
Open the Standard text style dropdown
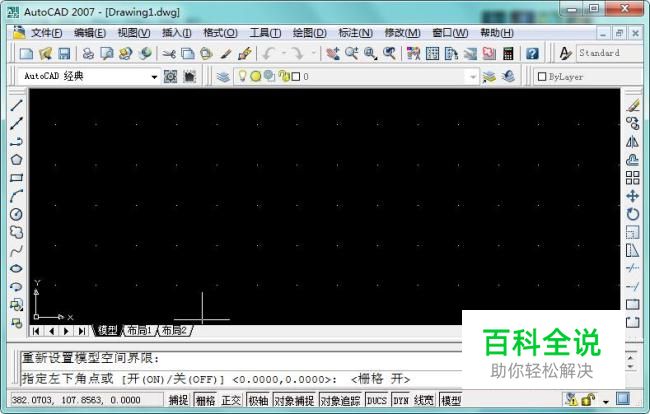click(x=609, y=53)
